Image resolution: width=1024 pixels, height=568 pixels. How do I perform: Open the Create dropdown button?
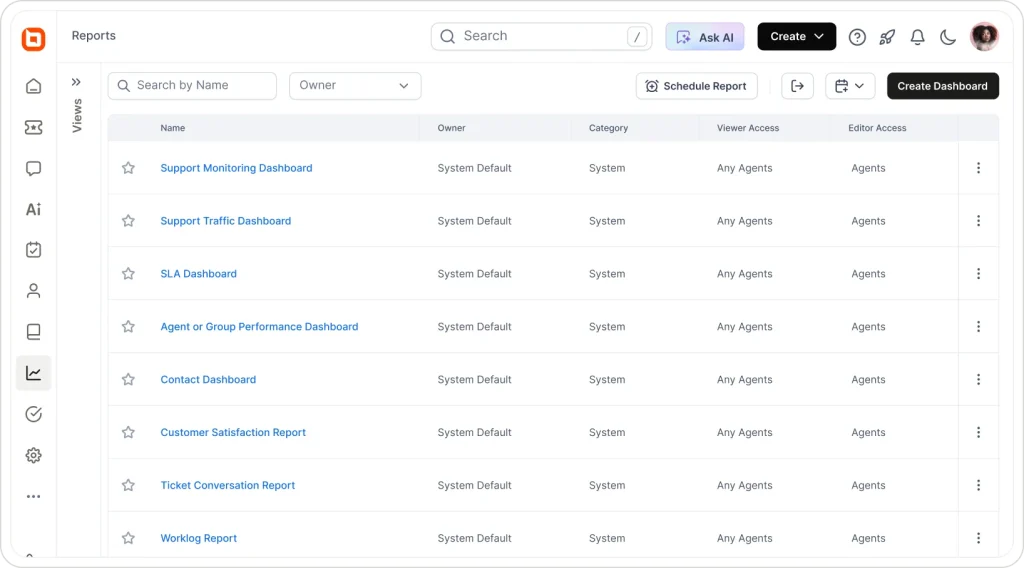pyautogui.click(x=796, y=37)
